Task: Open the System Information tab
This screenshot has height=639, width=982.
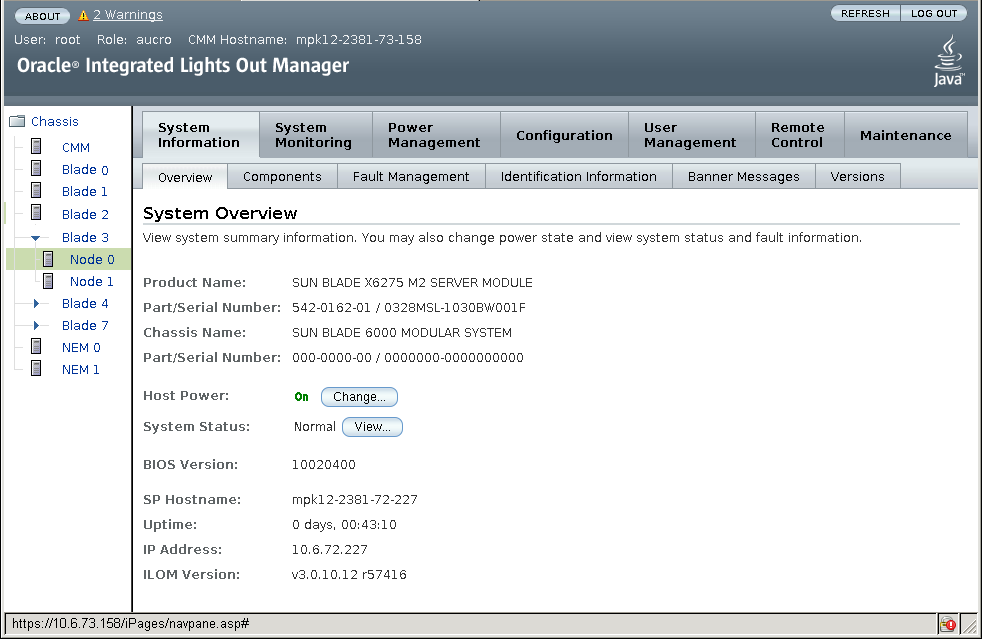Action: point(200,135)
